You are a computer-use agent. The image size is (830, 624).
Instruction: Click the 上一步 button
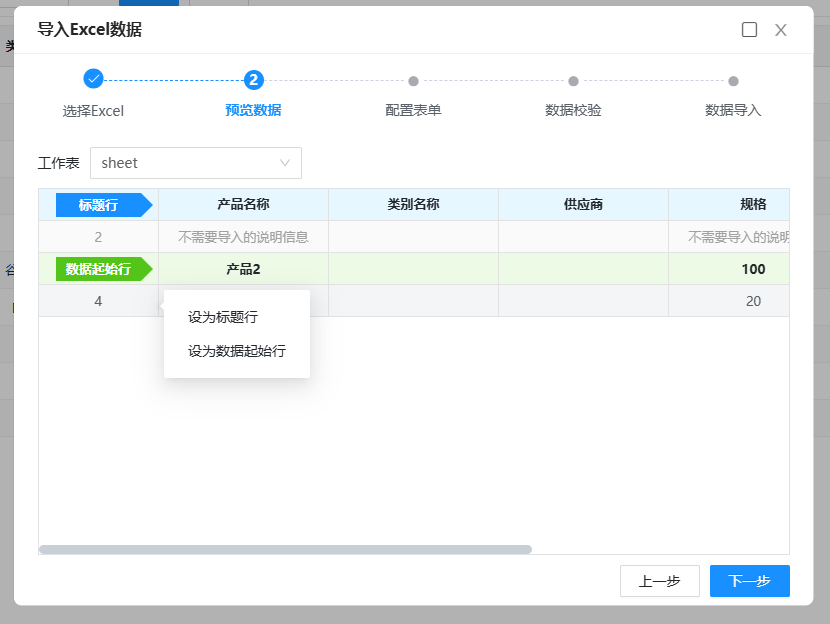[659, 581]
